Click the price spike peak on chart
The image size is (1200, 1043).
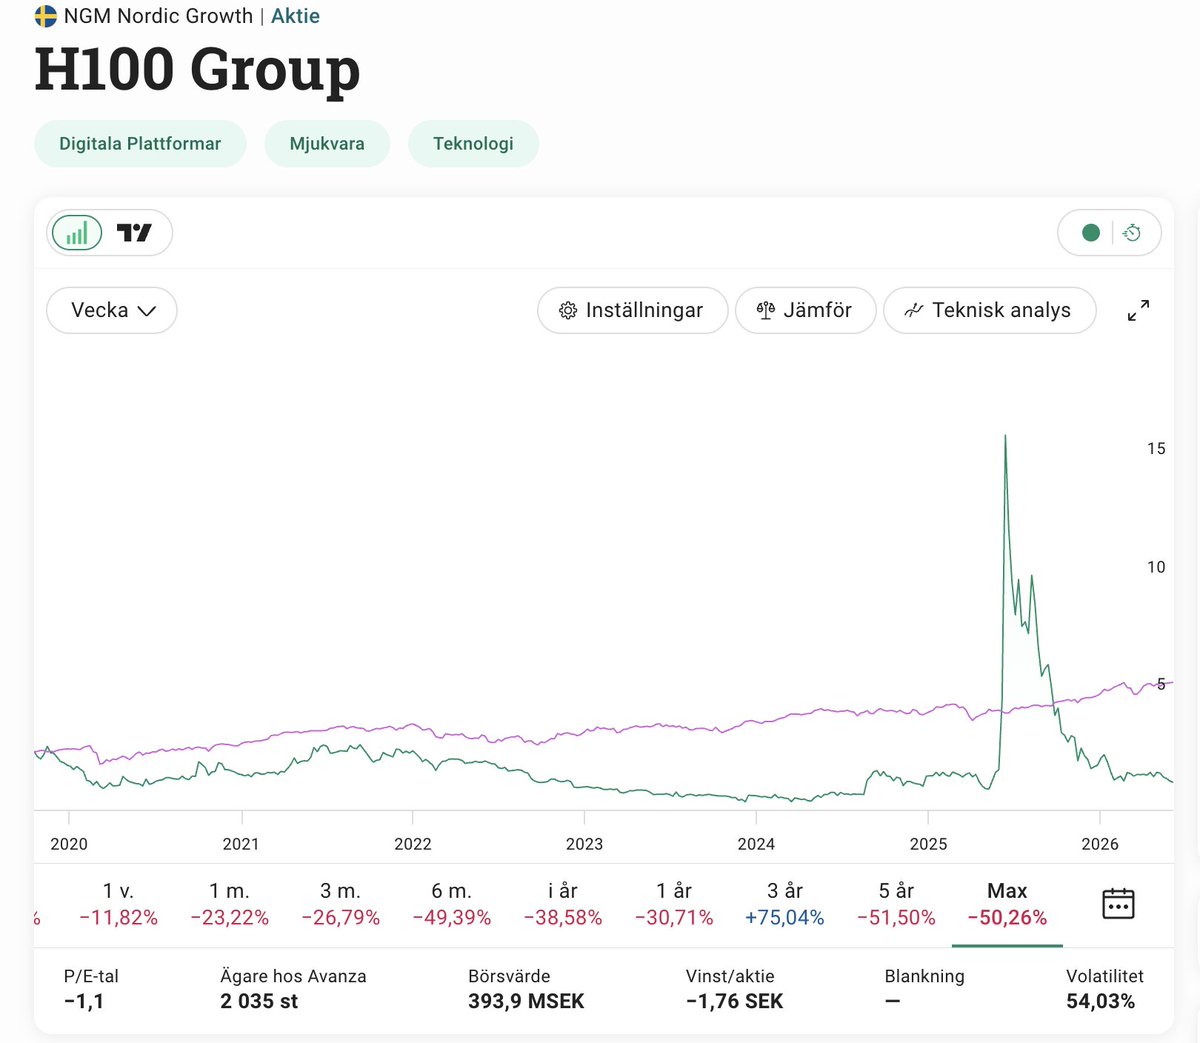[1005, 436]
